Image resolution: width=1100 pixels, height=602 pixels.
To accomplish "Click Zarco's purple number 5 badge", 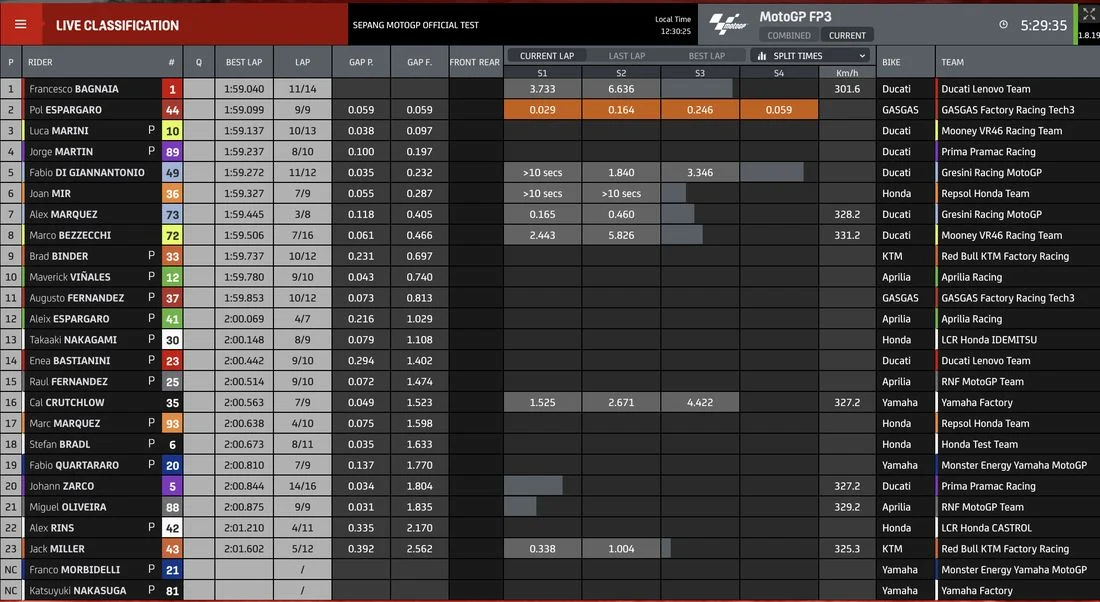I will (172, 486).
